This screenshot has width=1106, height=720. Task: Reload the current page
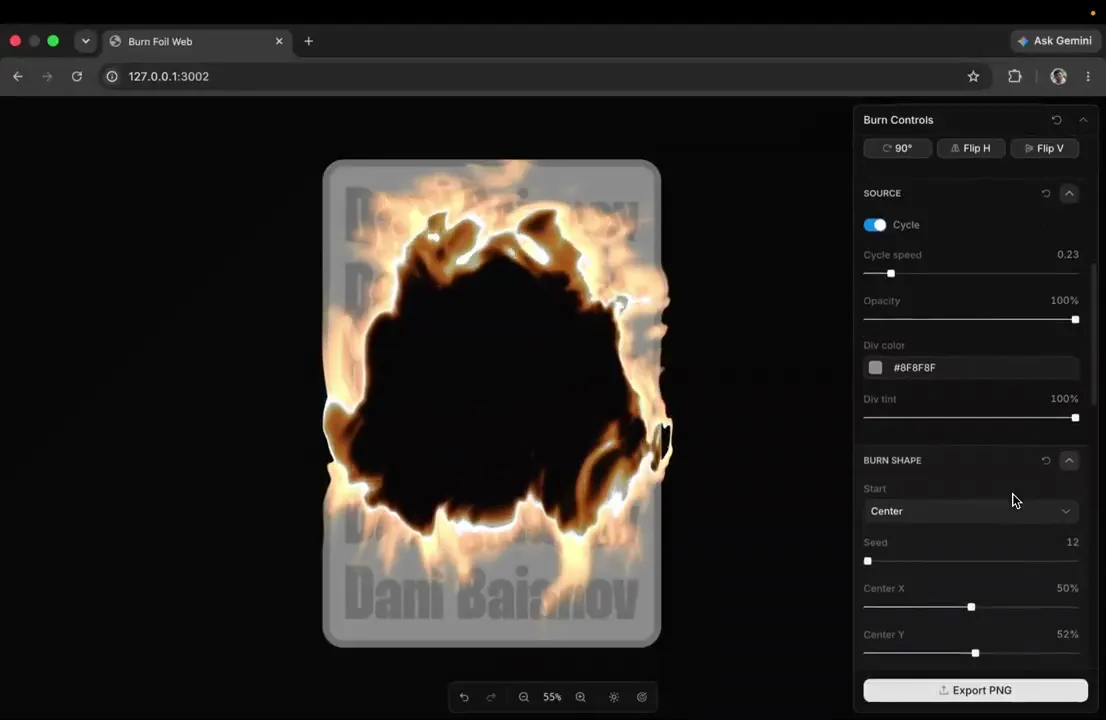77,76
